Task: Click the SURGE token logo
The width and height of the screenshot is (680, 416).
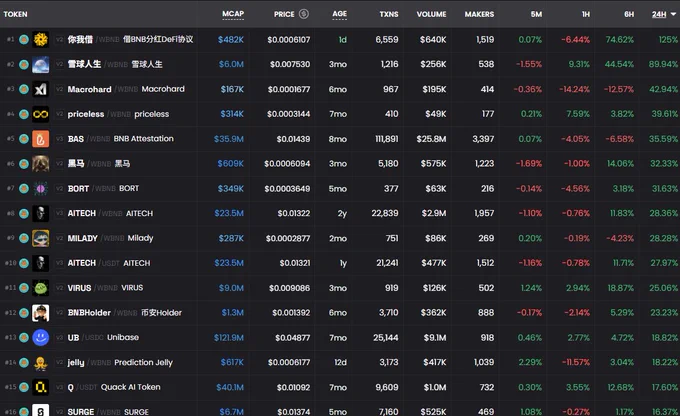Action: point(40,410)
